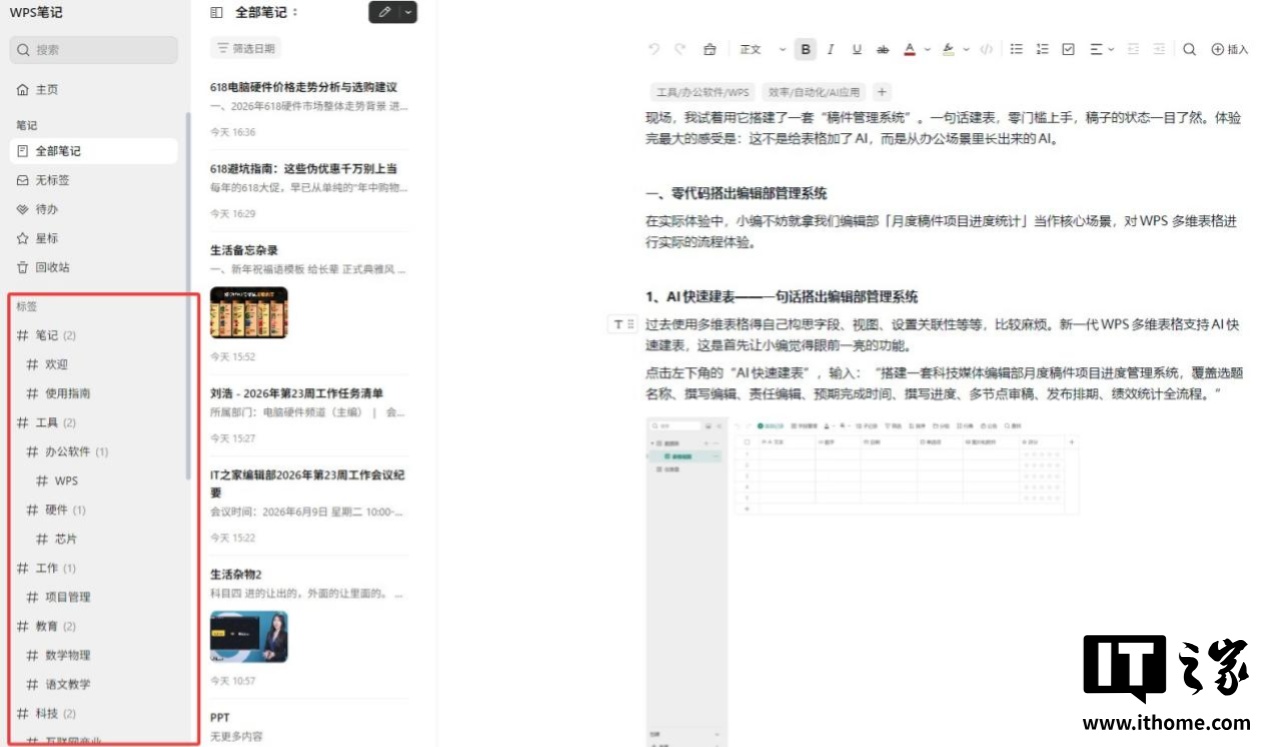The height and width of the screenshot is (747, 1268).
Task: Apply red font color letter A
Action: (x=910, y=49)
